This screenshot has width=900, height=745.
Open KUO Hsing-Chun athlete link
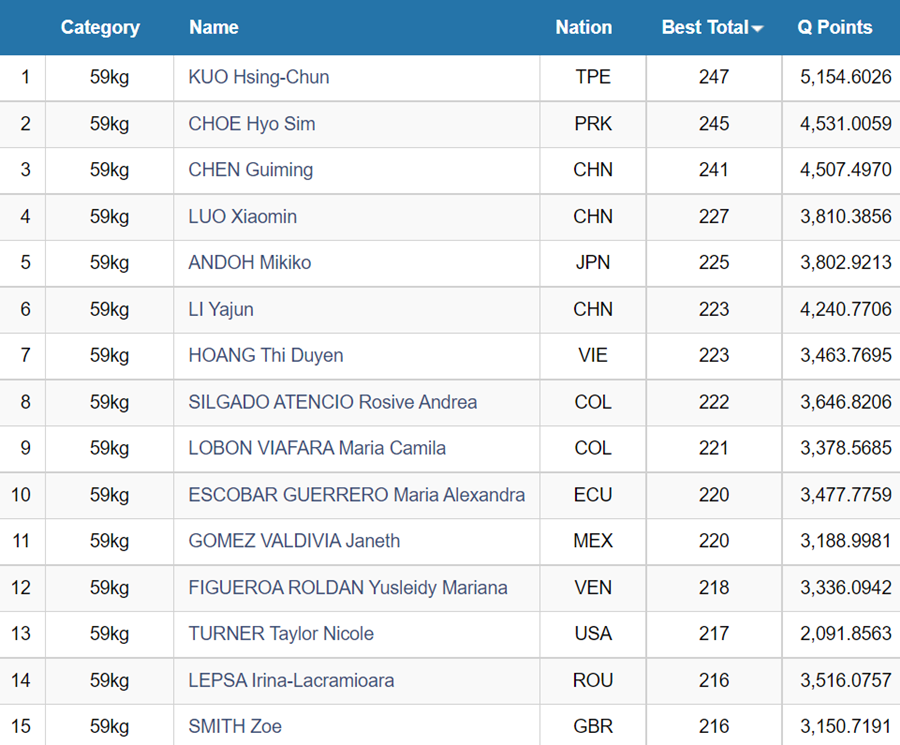259,77
